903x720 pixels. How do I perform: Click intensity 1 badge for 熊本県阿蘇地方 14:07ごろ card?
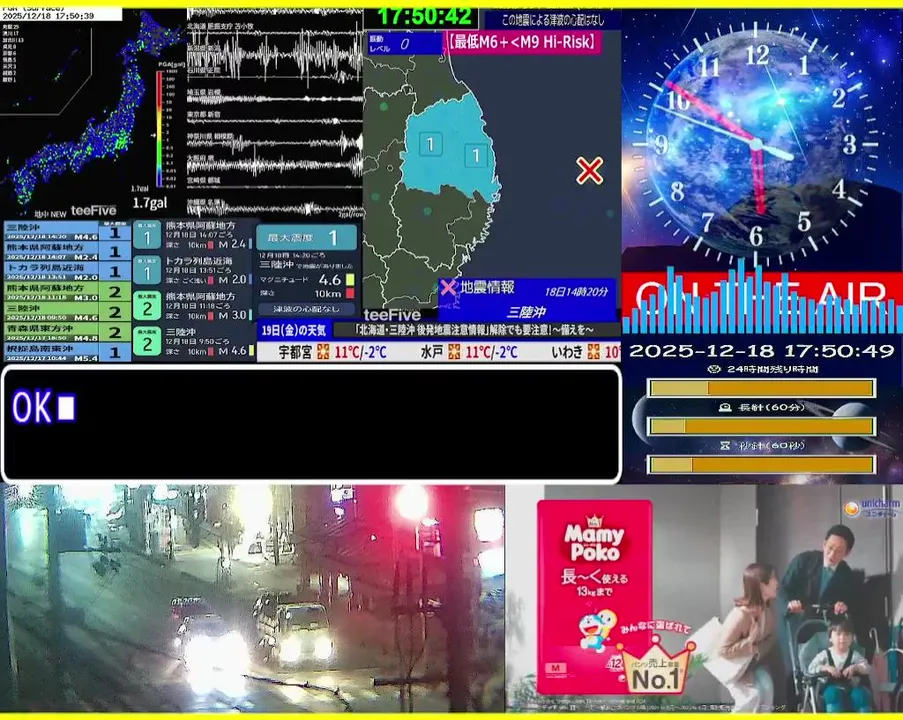point(147,235)
